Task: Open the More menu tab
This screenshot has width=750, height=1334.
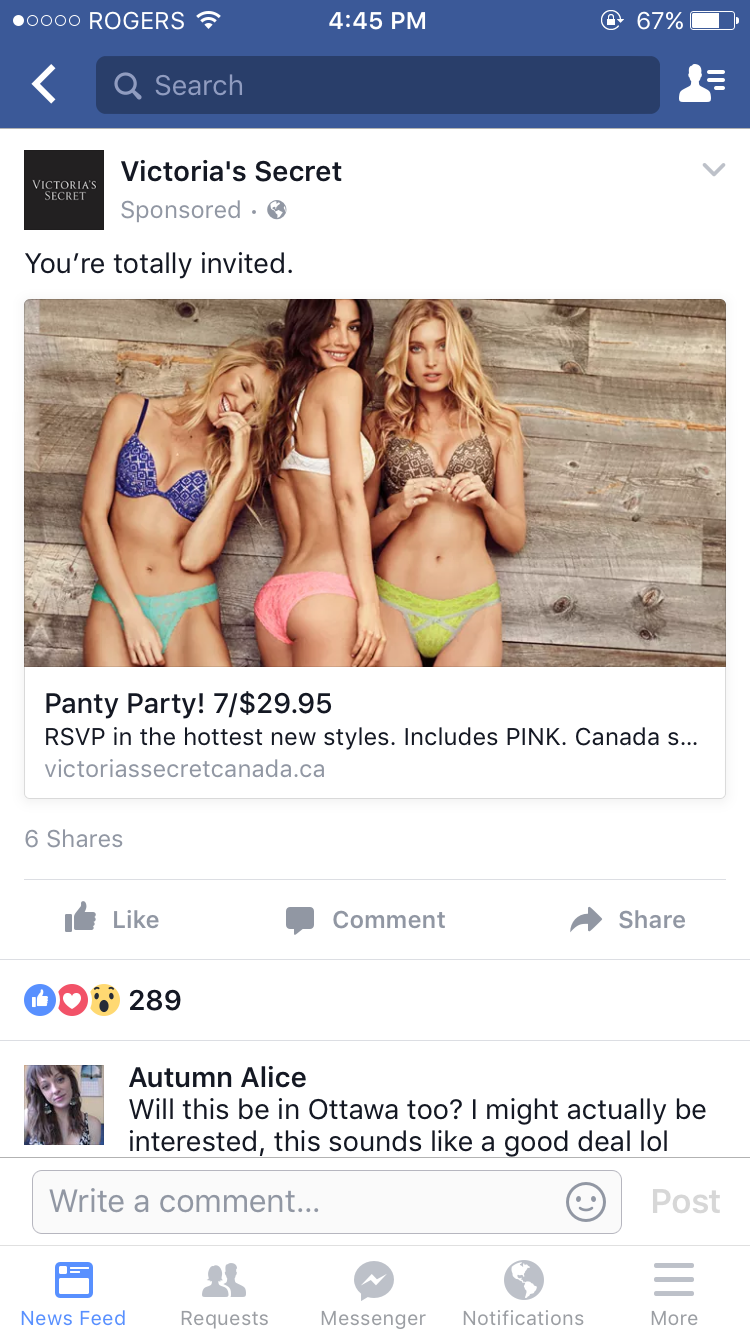Action: 674,1294
